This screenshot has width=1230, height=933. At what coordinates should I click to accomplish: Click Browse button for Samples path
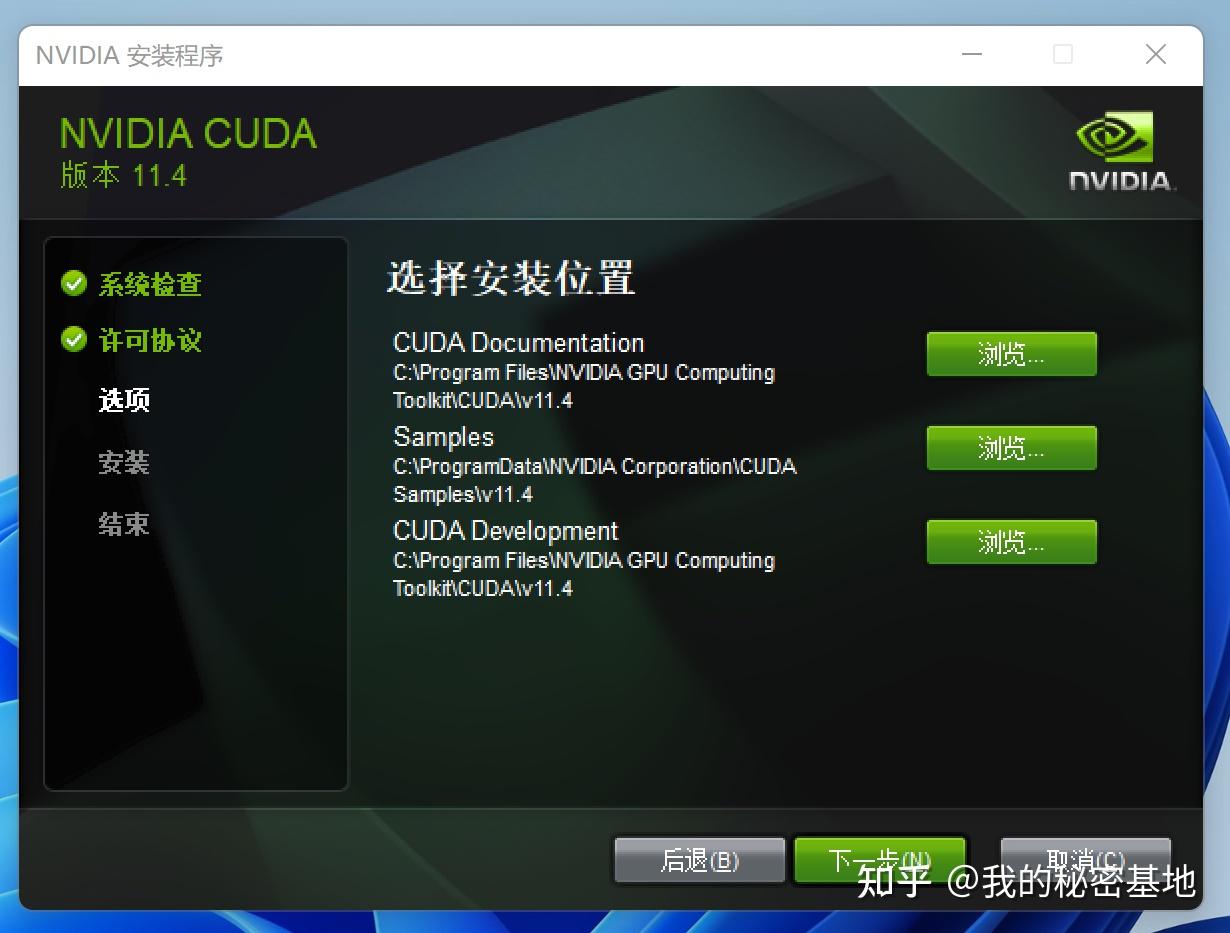(1011, 448)
